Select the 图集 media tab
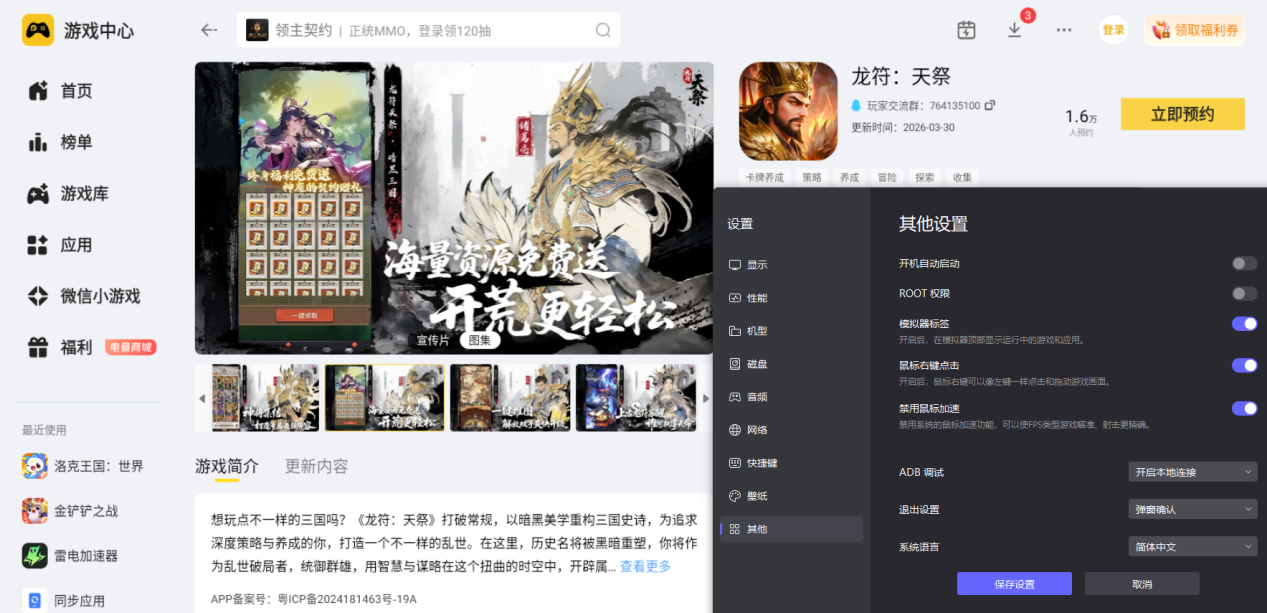1267x613 pixels. coord(480,340)
